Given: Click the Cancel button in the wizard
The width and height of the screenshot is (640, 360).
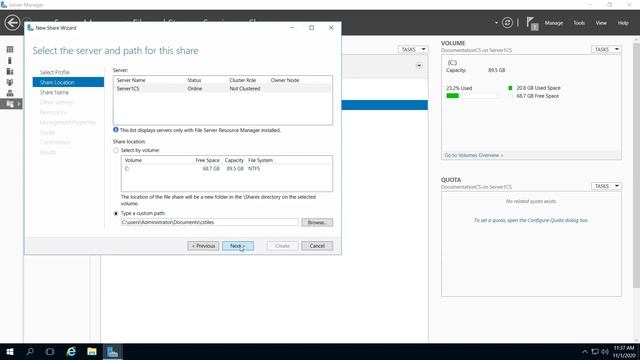Looking at the screenshot, I should 317,246.
